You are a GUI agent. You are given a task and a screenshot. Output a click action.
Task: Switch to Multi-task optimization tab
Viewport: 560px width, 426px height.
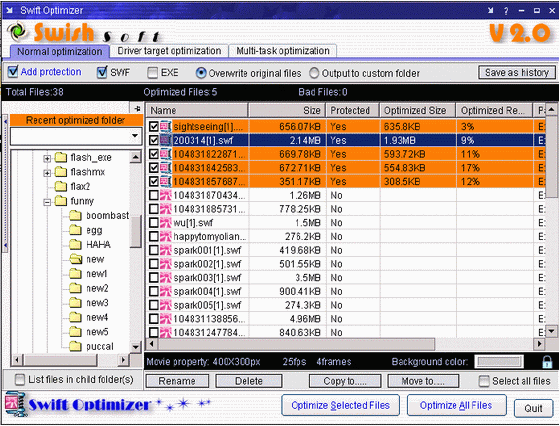point(283,51)
